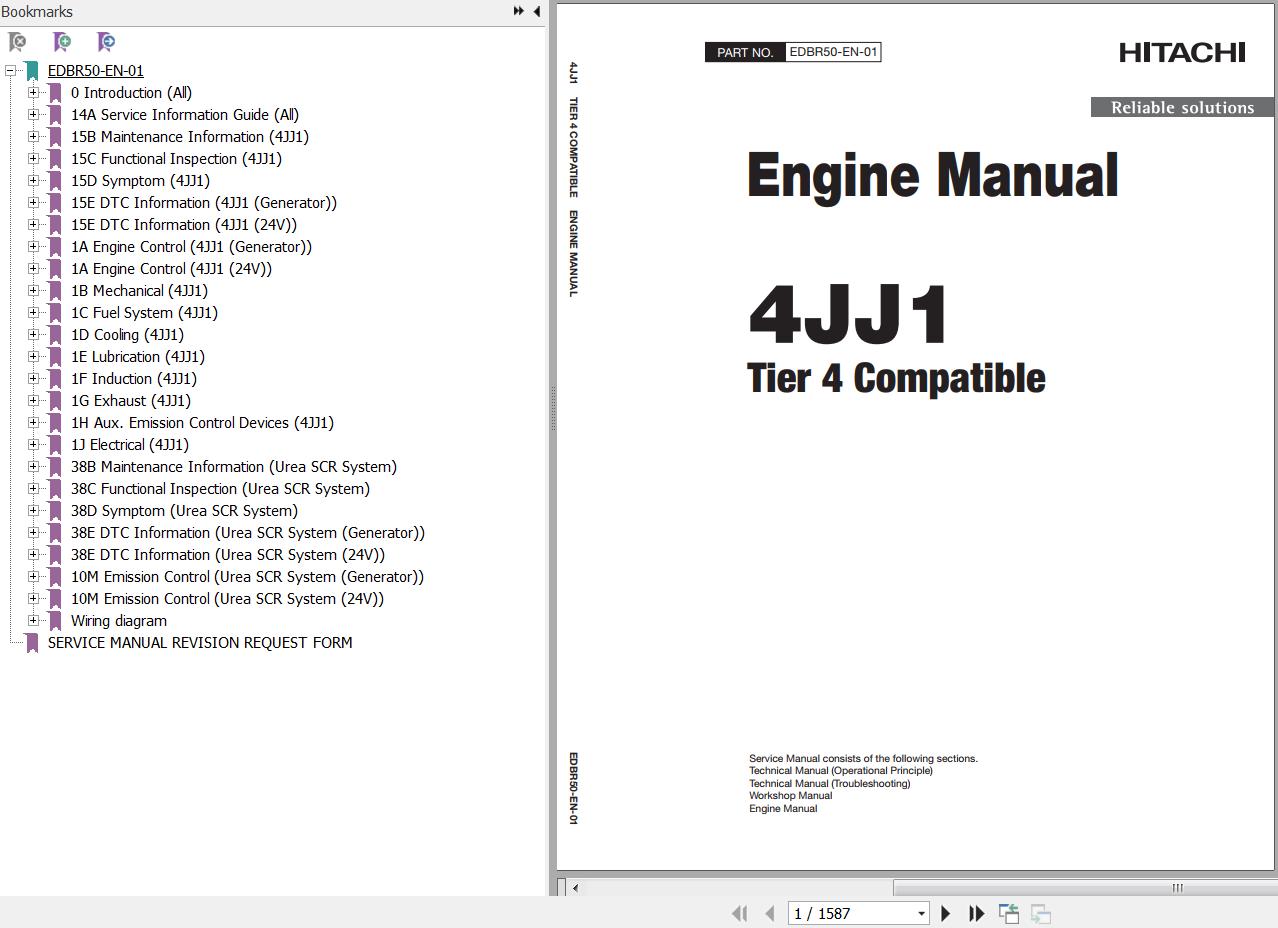The height and width of the screenshot is (928, 1278).
Task: Expand the 1C Fuel System (4JJ1) node
Action: (x=33, y=313)
